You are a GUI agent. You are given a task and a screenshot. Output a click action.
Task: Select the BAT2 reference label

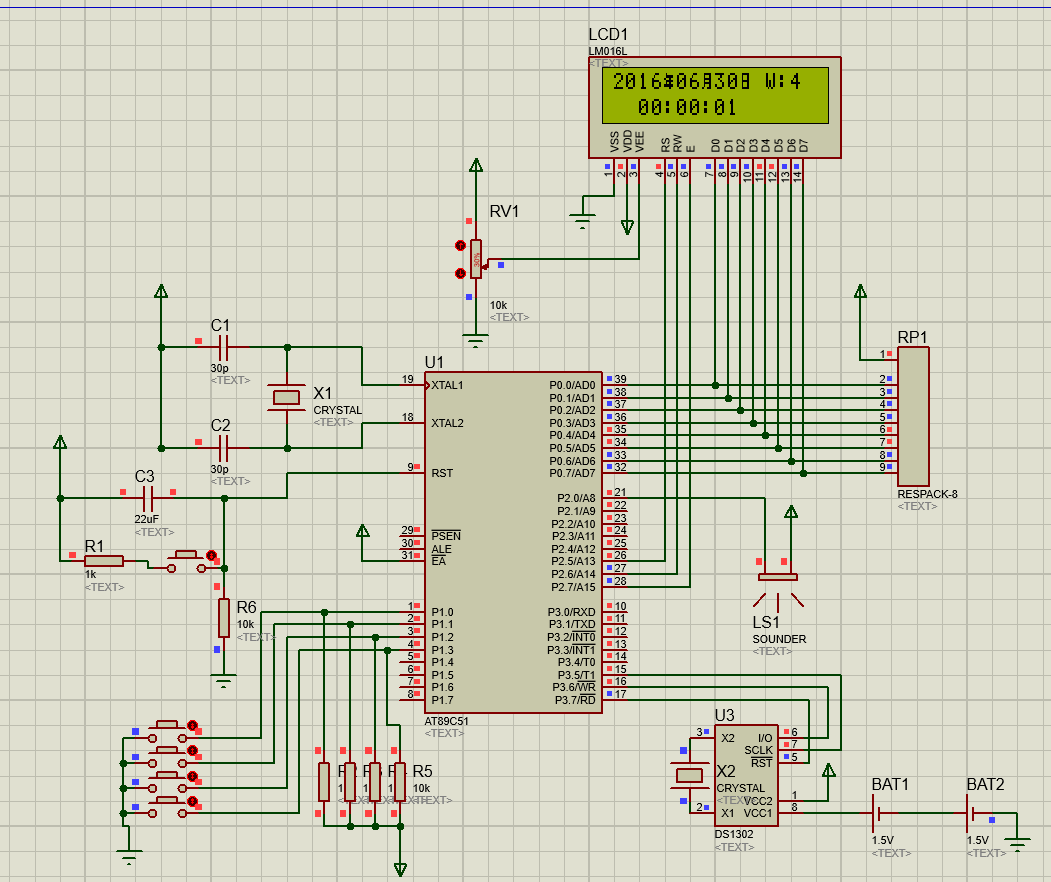click(985, 784)
